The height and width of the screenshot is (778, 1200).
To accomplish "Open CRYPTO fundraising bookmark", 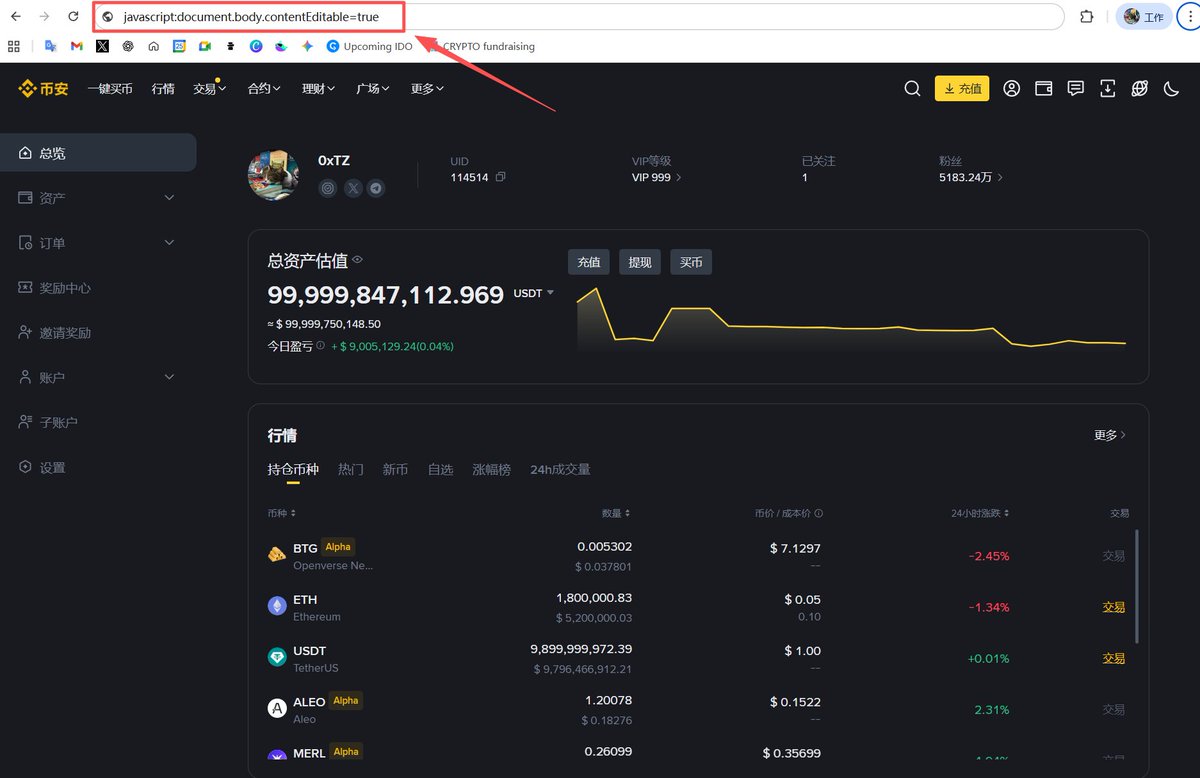I will [480, 46].
